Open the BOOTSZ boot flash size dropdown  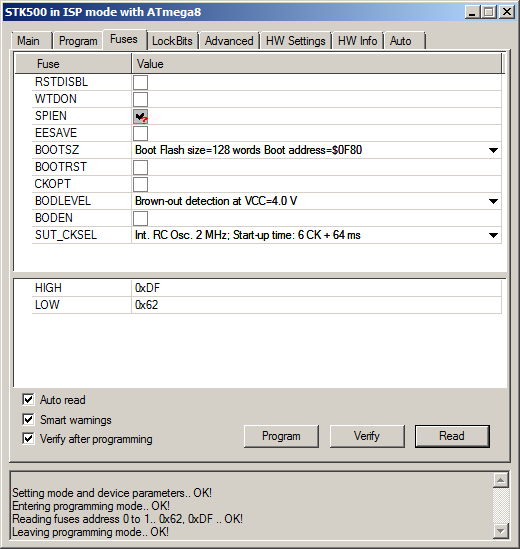pos(493,151)
